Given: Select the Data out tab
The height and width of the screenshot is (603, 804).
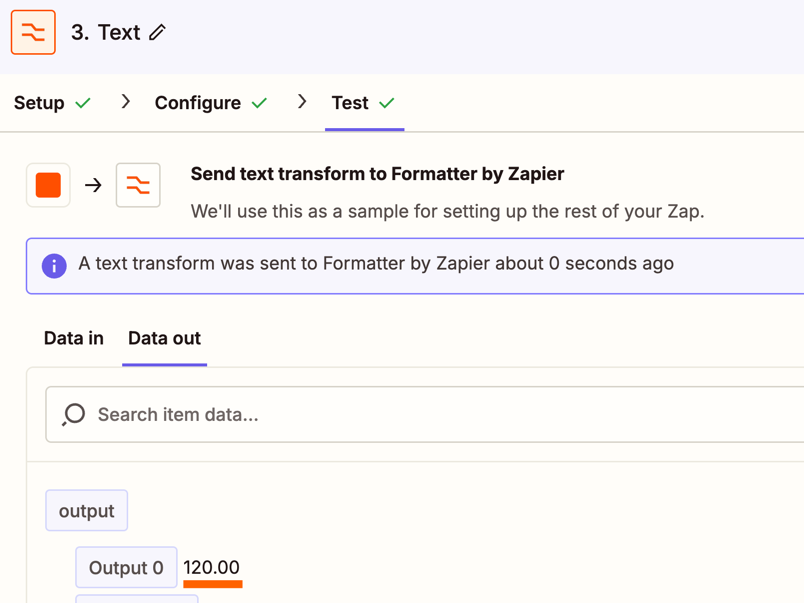Looking at the screenshot, I should point(165,338).
